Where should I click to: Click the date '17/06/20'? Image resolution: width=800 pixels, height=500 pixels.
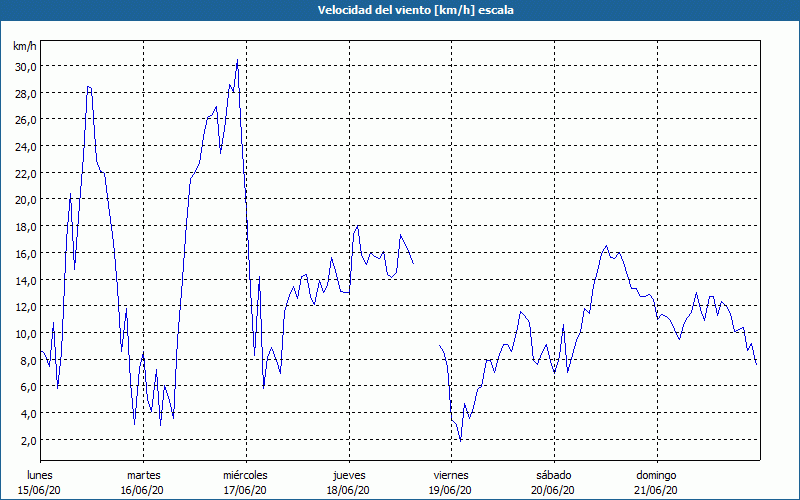(245, 490)
